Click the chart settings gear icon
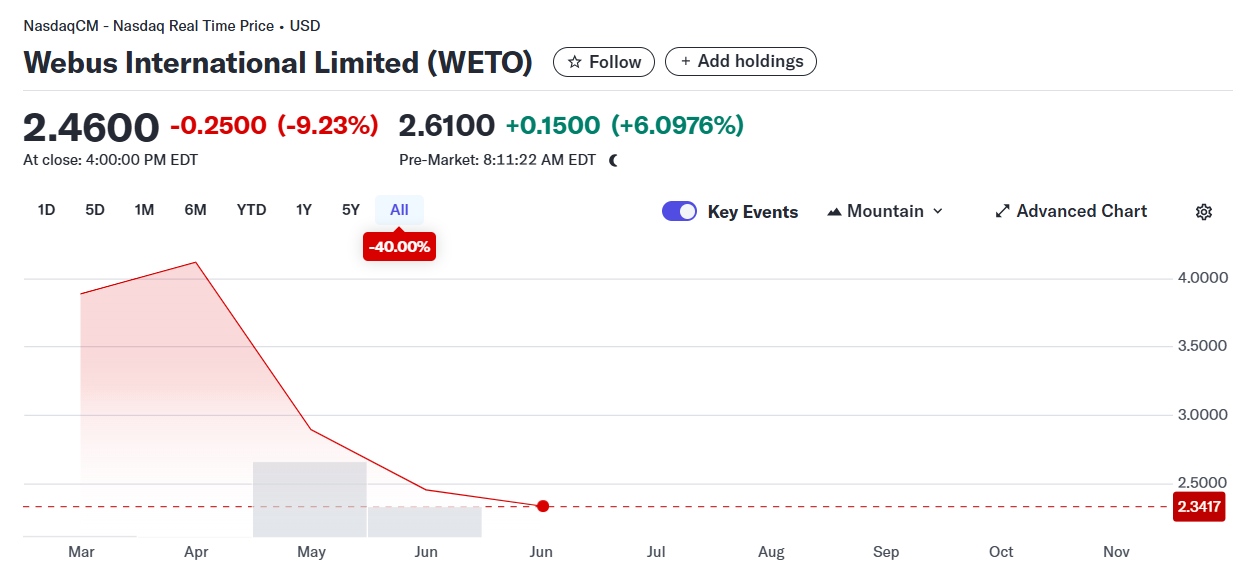1249x570 pixels. (1204, 212)
